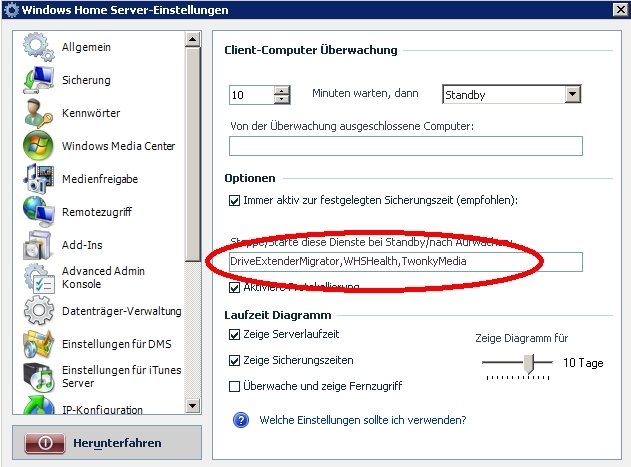This screenshot has width=631, height=467.
Task: Open Welche Einstellungen sollte ich verwenden link
Action: pyautogui.click(x=363, y=420)
